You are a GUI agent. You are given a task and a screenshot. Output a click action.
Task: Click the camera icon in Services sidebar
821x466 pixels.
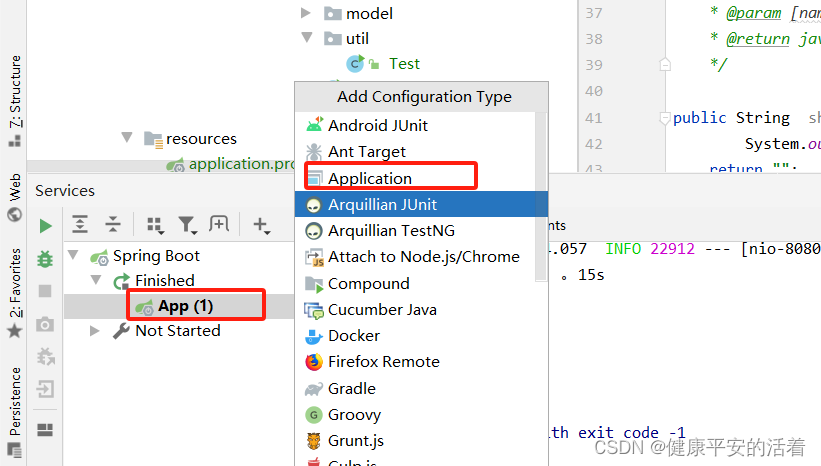tap(45, 325)
